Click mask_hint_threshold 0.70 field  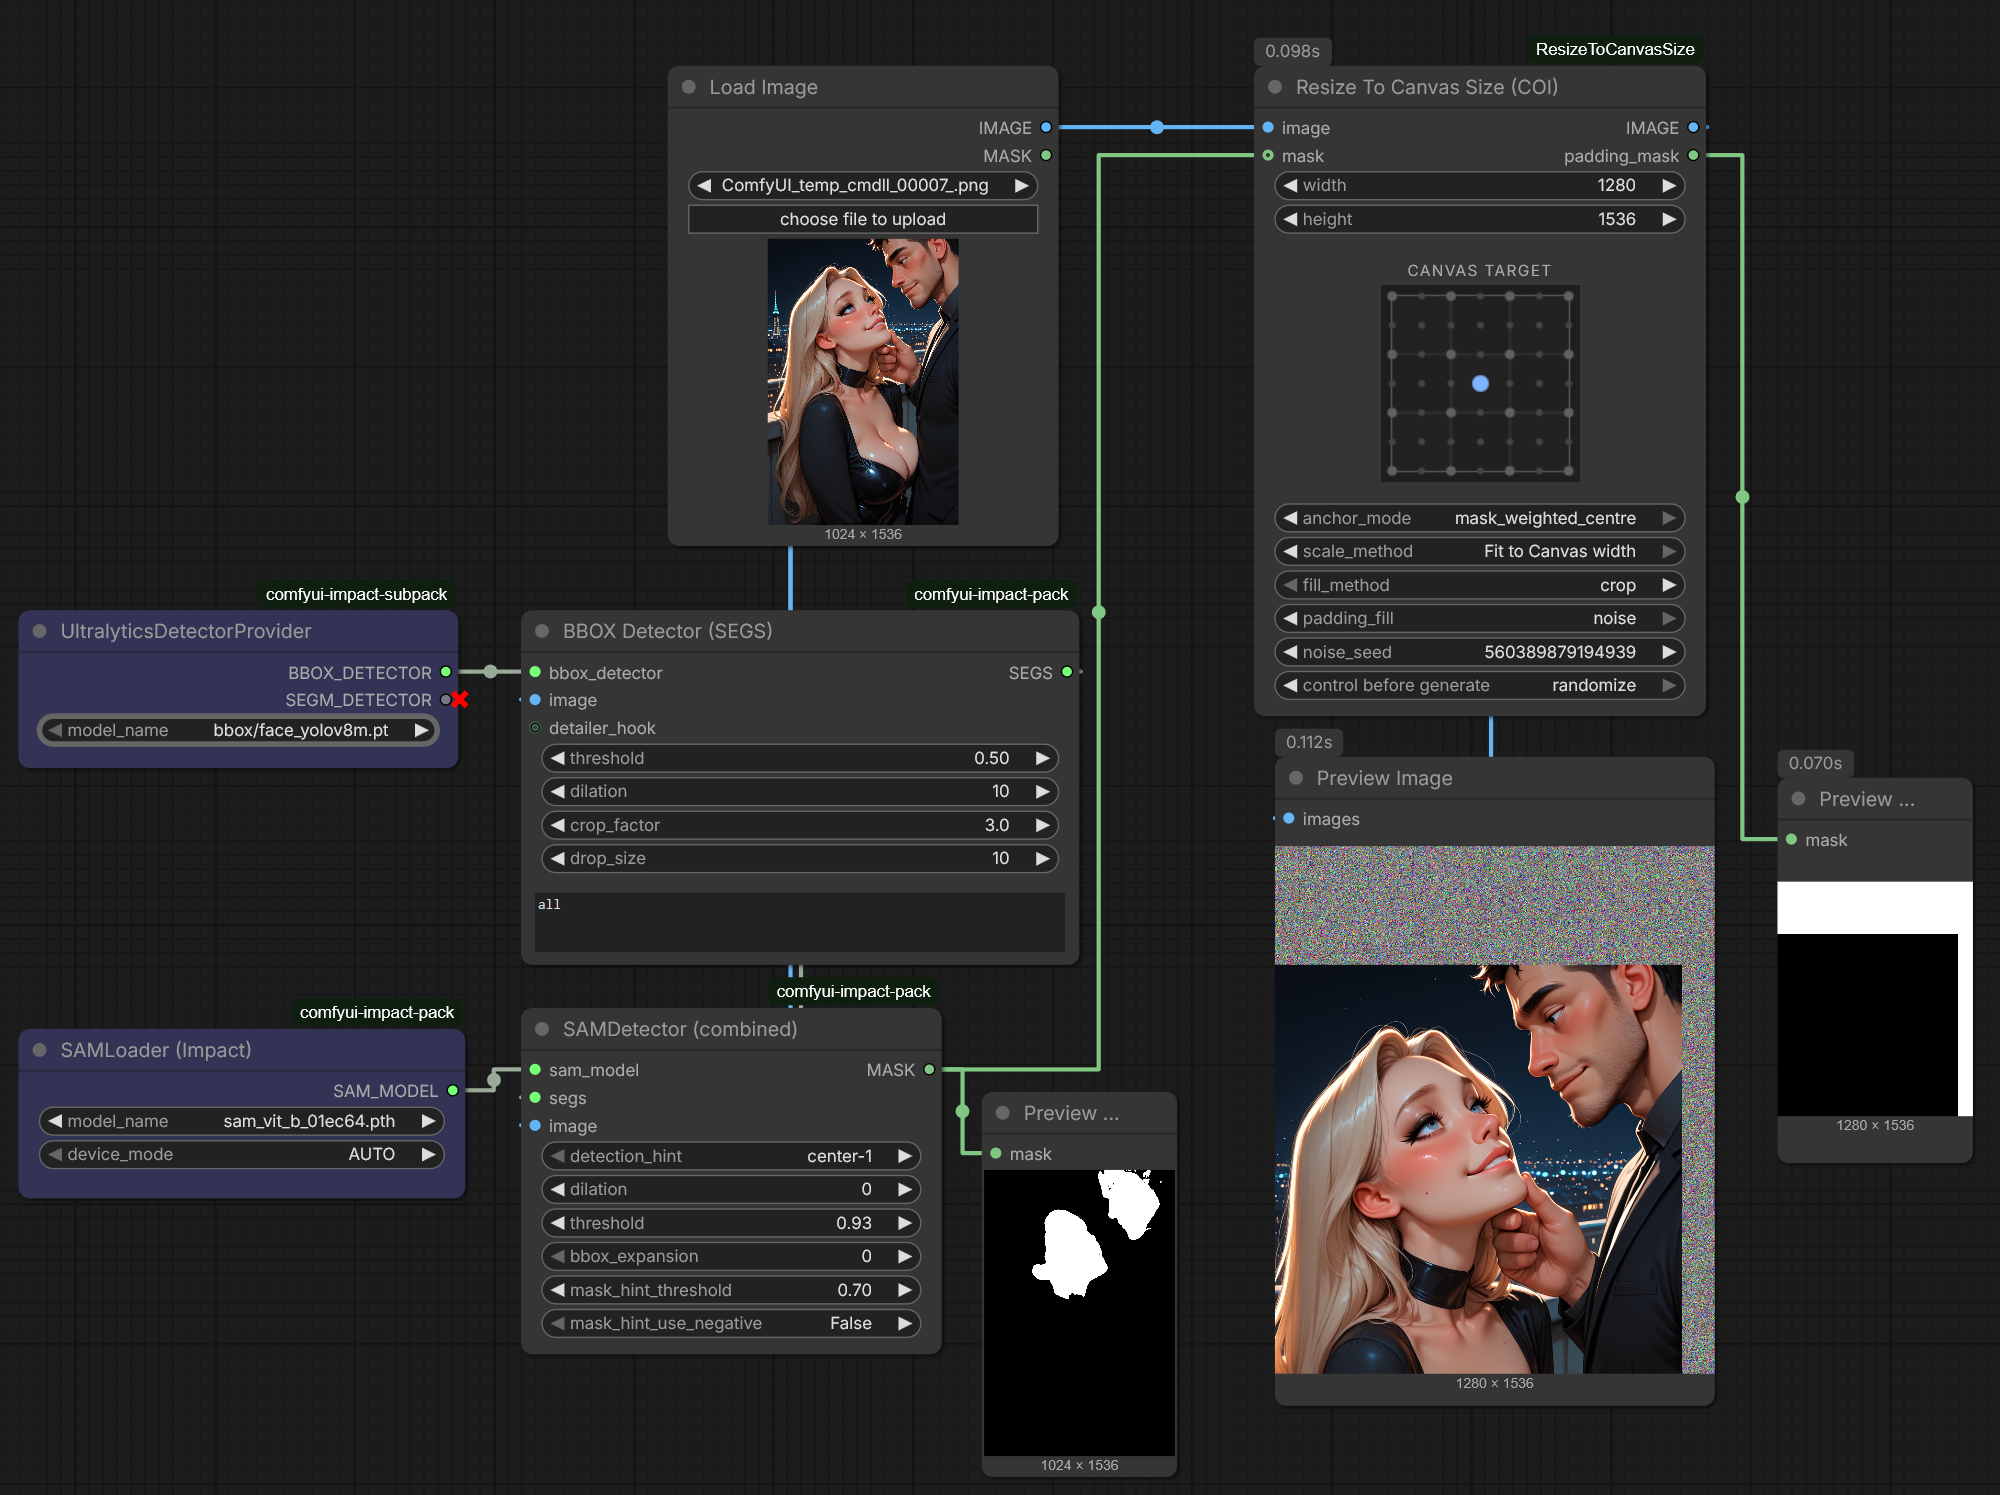pos(731,1290)
